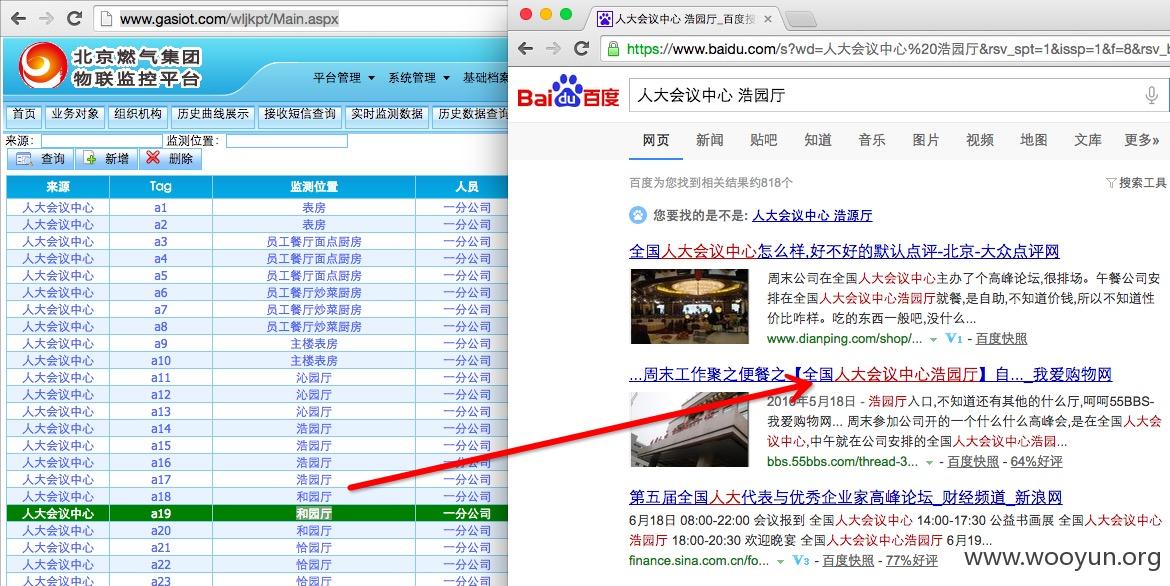Reload the Baidu search page

pyautogui.click(x=581, y=49)
